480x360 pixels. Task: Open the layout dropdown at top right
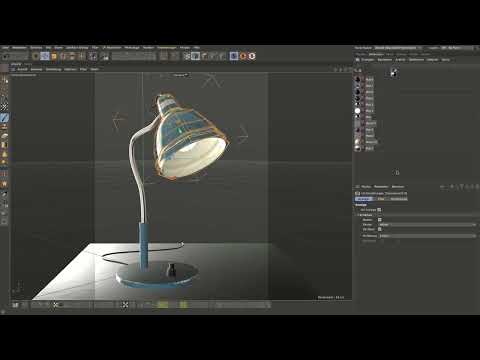(456, 48)
